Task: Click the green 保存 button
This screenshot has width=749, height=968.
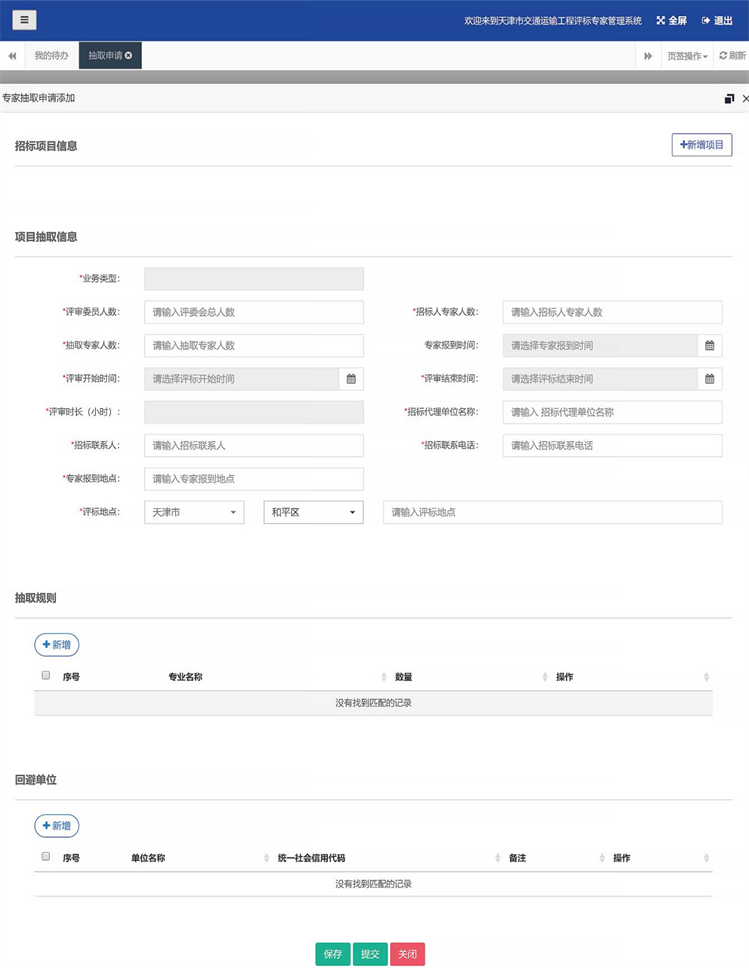Action: [333, 954]
